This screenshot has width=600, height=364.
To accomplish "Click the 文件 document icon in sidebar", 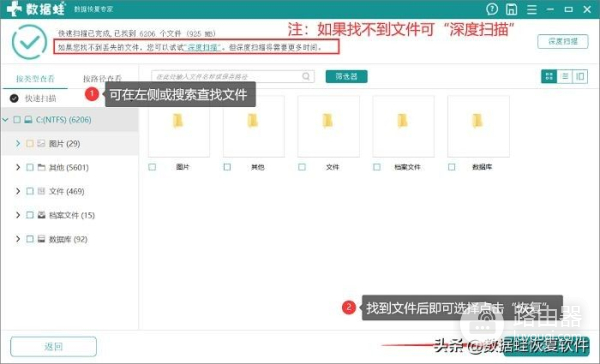I will (41, 191).
